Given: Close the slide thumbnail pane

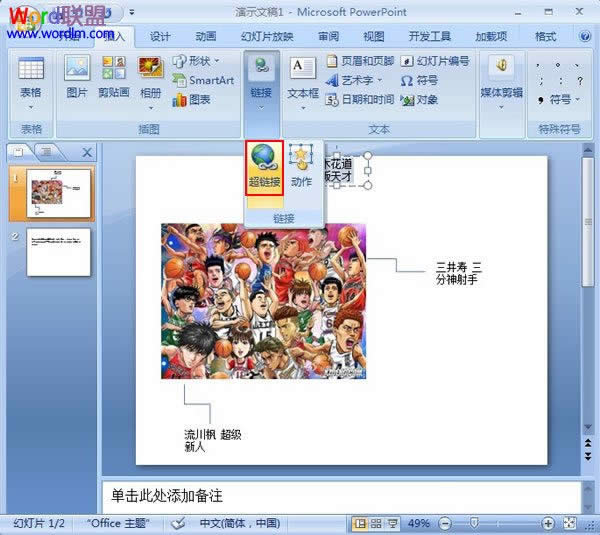Looking at the screenshot, I should pos(87,153).
